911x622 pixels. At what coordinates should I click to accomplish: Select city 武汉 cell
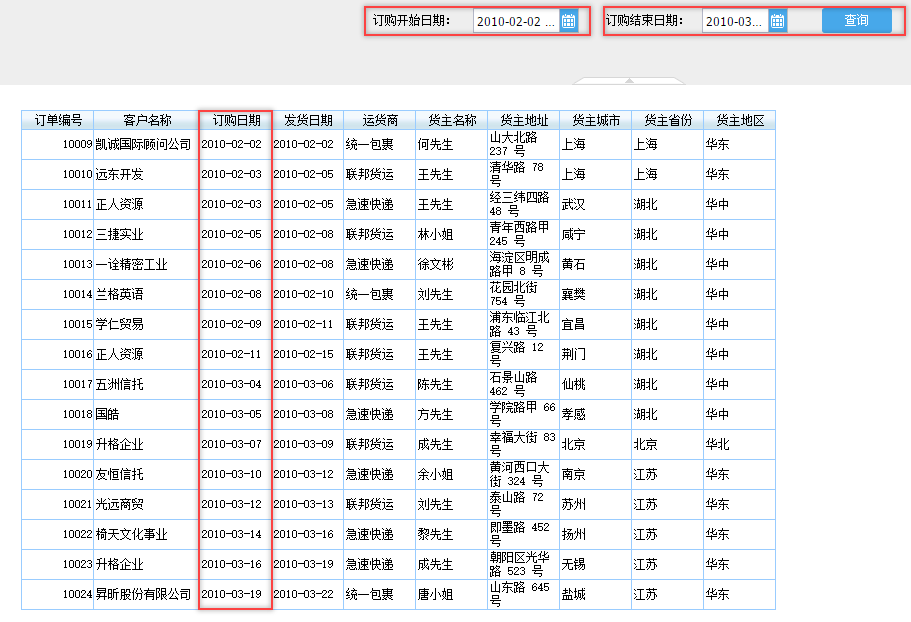click(x=596, y=204)
